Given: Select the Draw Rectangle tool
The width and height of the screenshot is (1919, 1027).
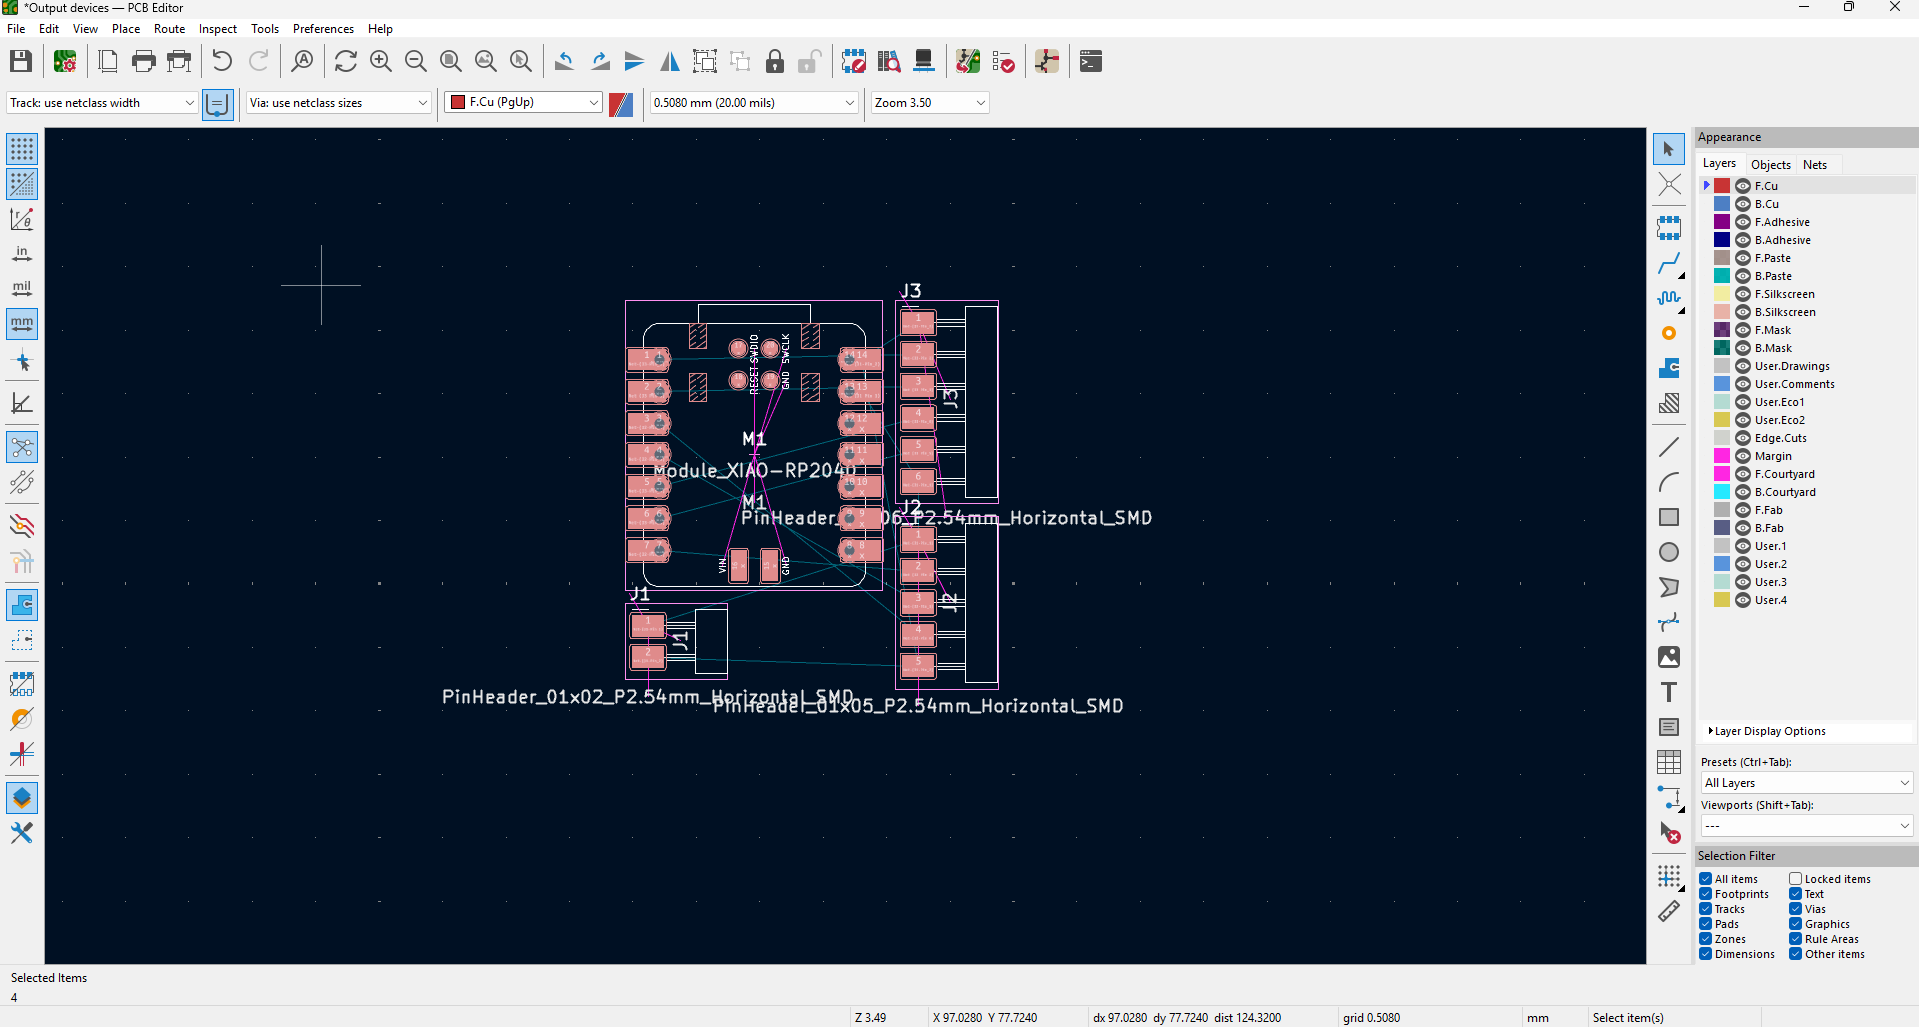Looking at the screenshot, I should coord(1669,517).
